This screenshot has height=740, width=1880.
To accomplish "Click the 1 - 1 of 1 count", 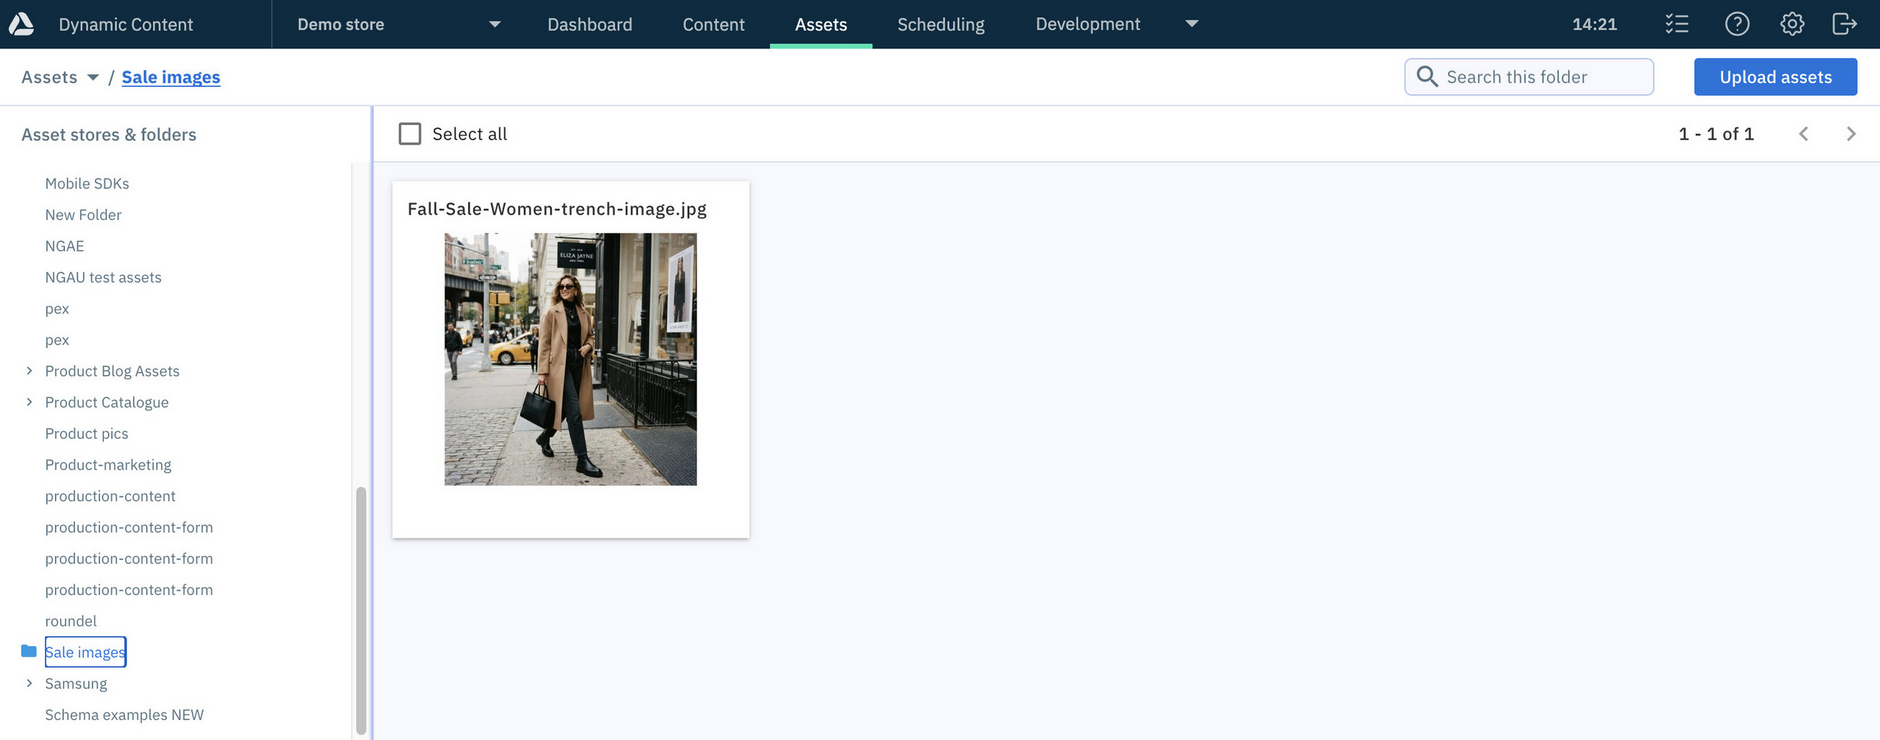I will tap(1716, 134).
